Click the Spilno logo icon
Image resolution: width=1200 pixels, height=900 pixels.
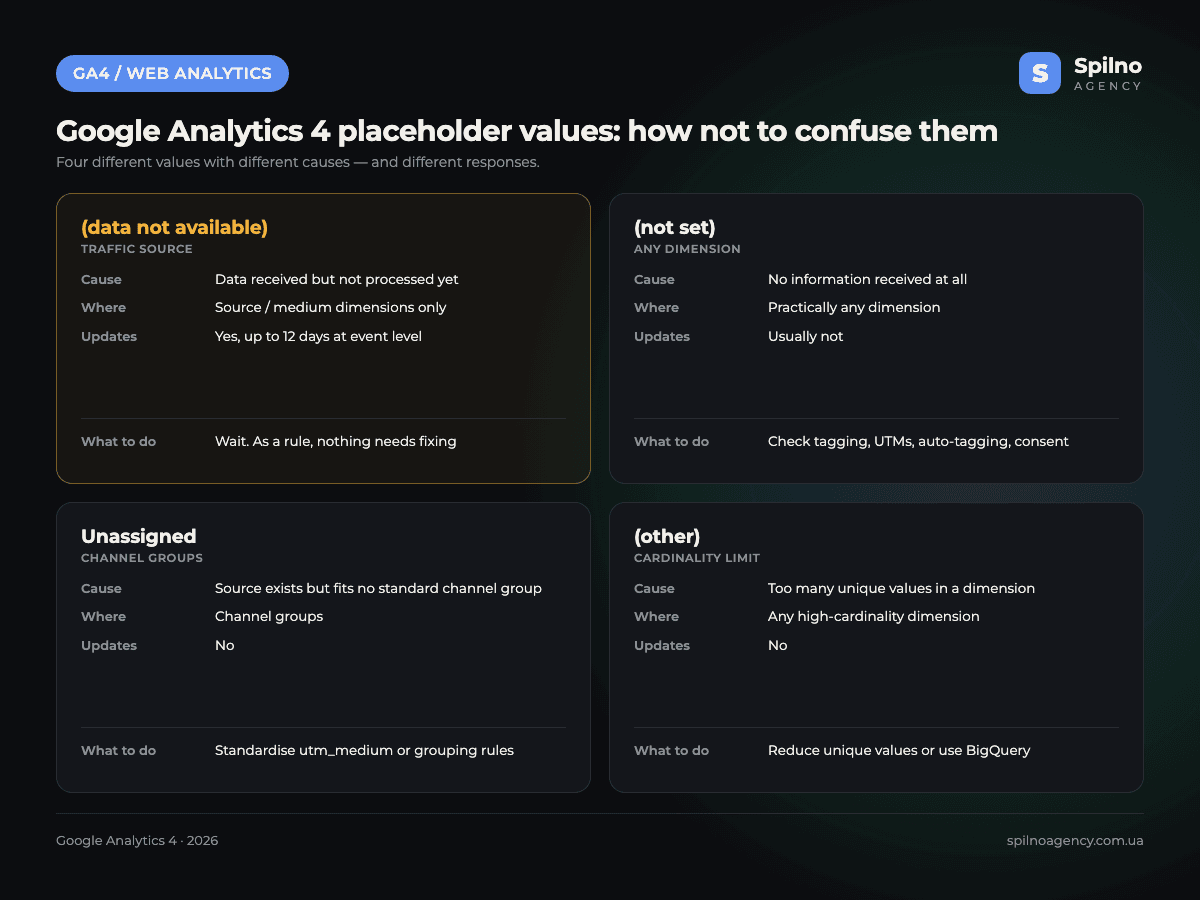1040,73
